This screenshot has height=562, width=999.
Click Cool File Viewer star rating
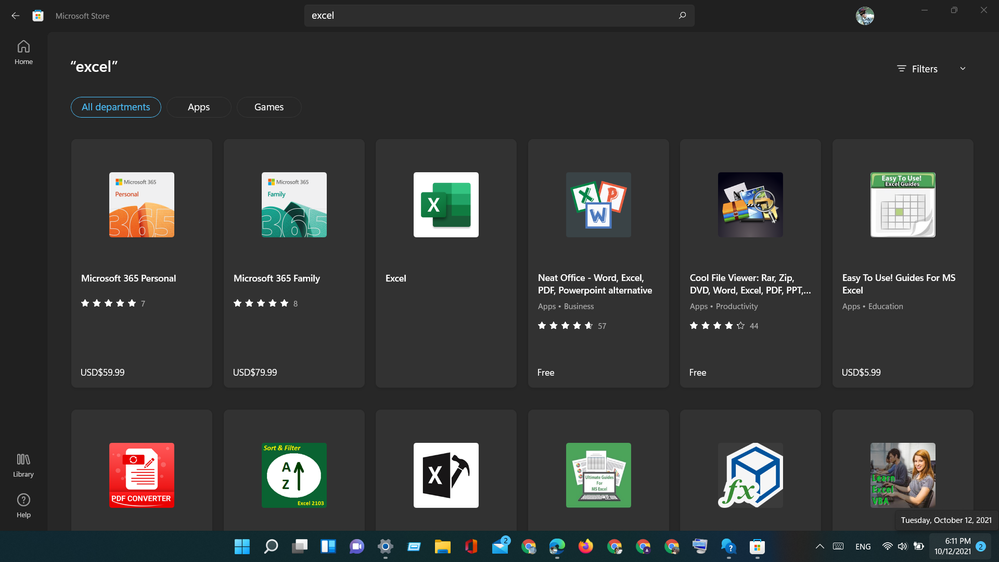tap(717, 326)
